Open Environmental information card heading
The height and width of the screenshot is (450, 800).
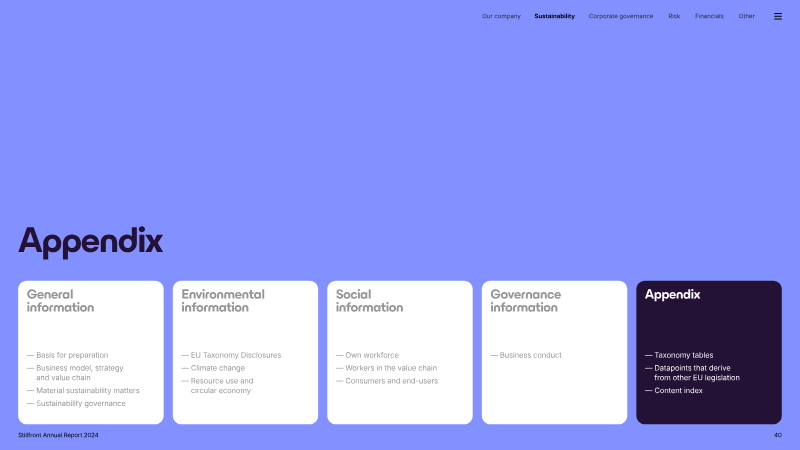[x=223, y=301]
